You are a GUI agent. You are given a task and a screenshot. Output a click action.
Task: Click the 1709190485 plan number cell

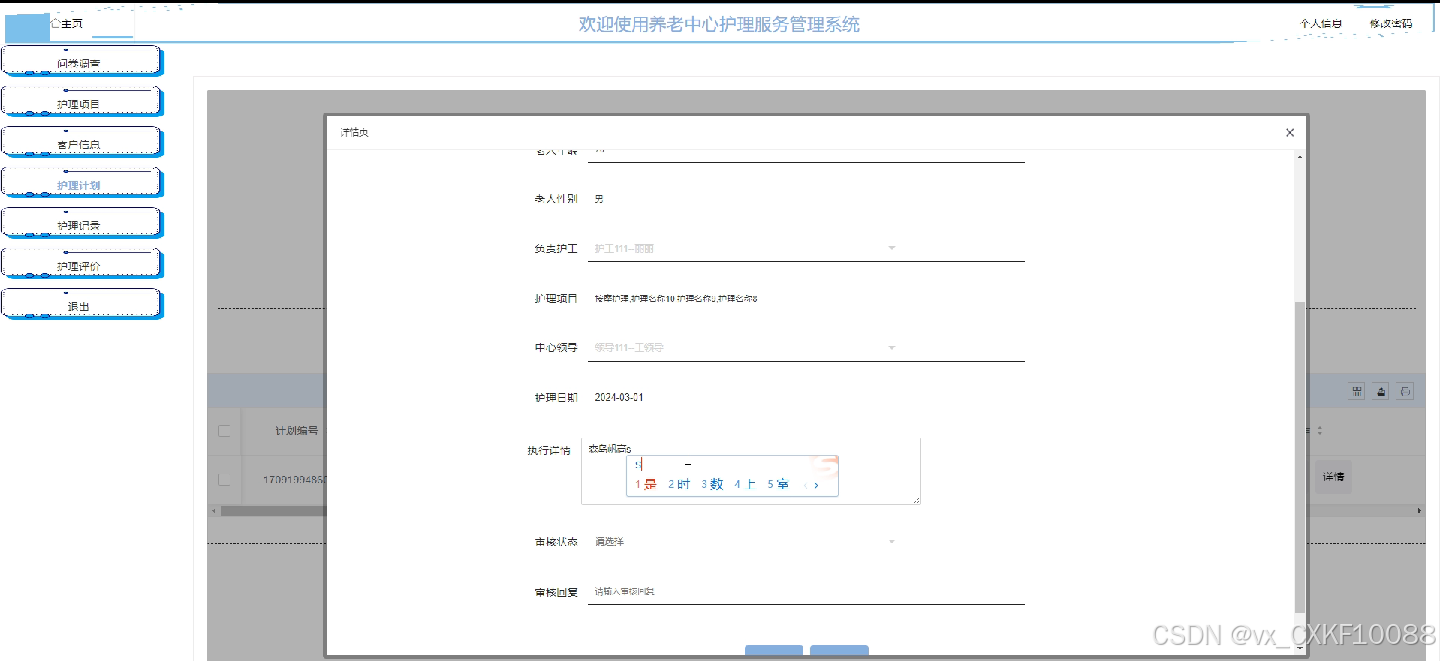coord(294,480)
